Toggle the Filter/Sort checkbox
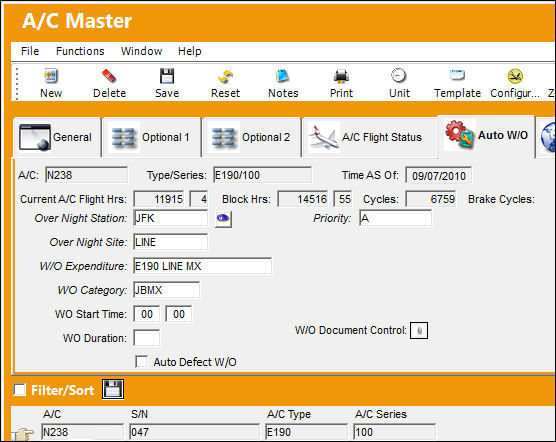The height and width of the screenshot is (442, 556). (x=20, y=390)
